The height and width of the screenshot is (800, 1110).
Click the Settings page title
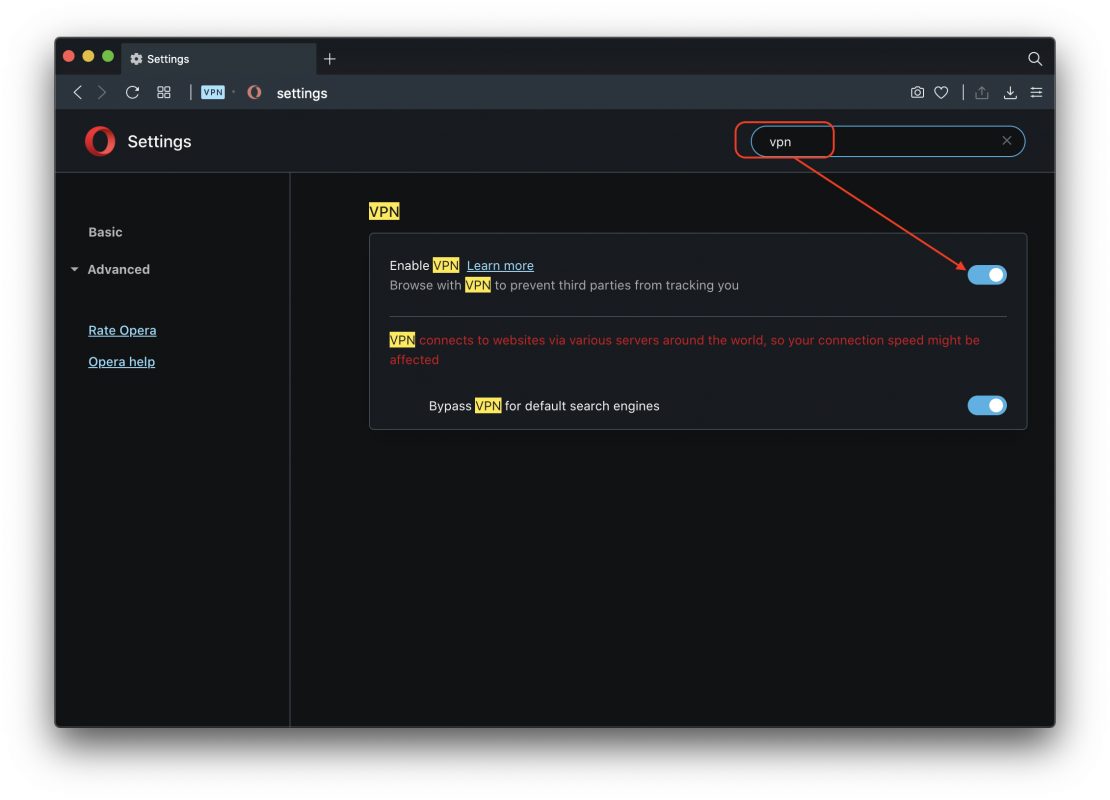pyautogui.click(x=159, y=142)
